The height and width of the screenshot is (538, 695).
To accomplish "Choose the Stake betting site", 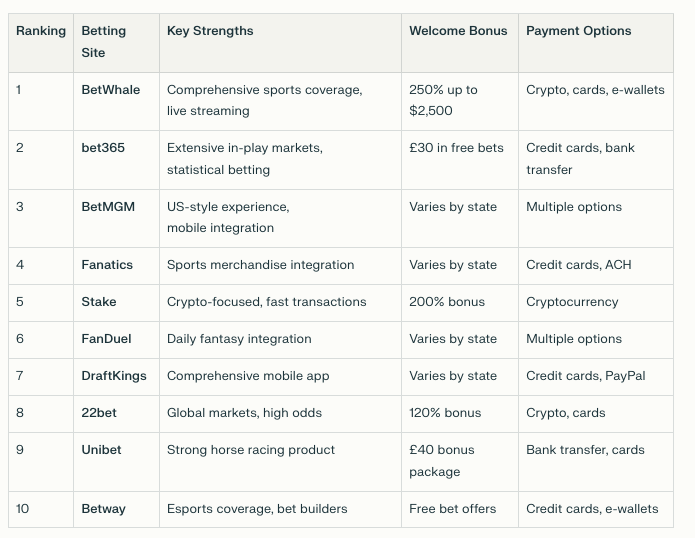I will coord(98,302).
